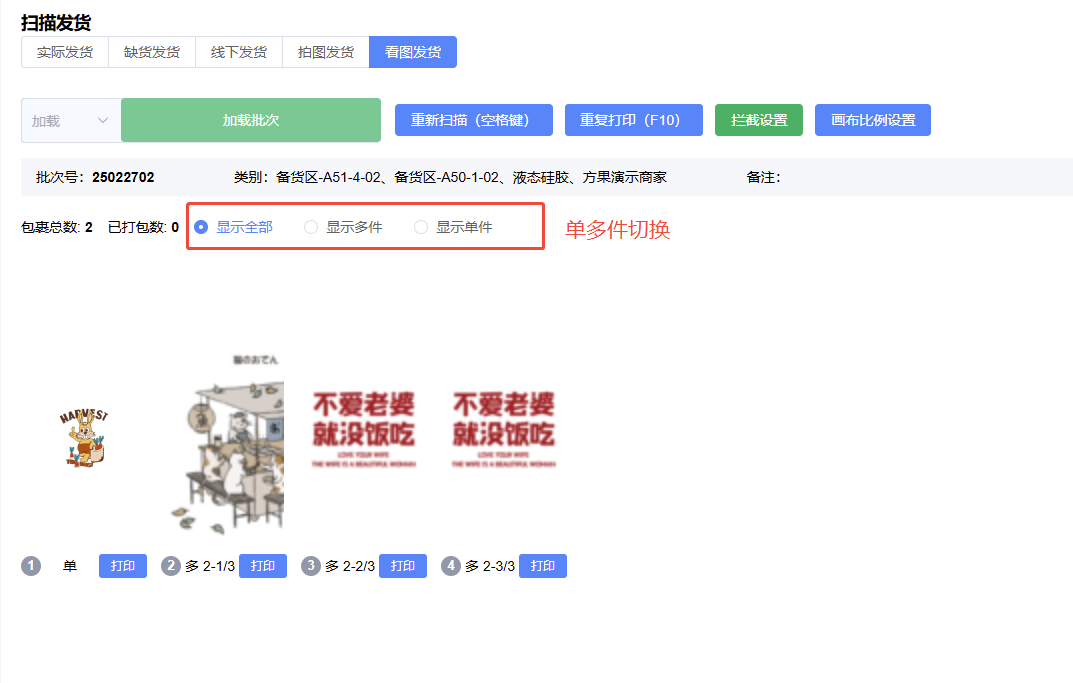Select the 显示多件 radio option
This screenshot has width=1073, height=683.
point(344,227)
